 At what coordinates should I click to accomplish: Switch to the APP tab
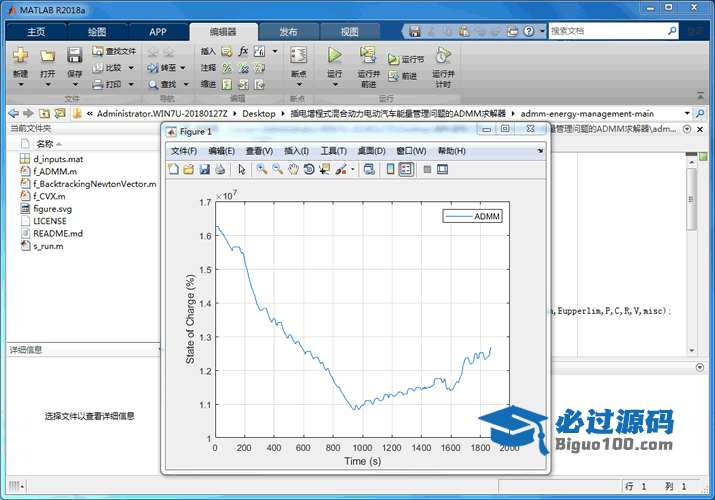[x=158, y=32]
